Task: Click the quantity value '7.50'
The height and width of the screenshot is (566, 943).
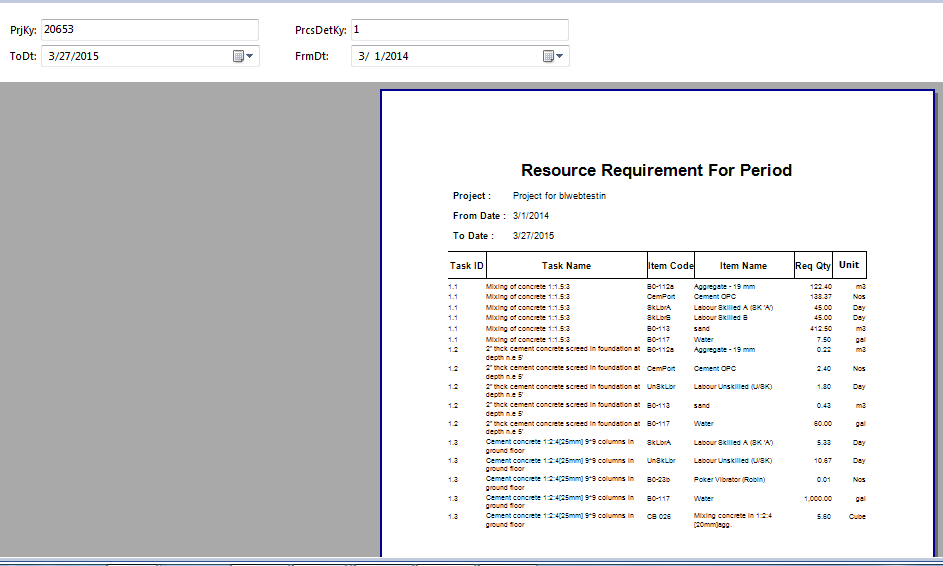Action: pyautogui.click(x=825, y=339)
